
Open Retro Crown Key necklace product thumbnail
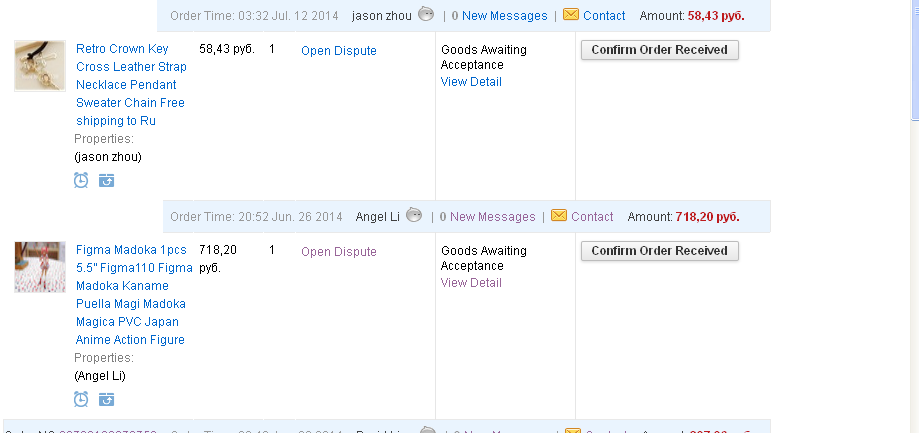click(x=40, y=66)
